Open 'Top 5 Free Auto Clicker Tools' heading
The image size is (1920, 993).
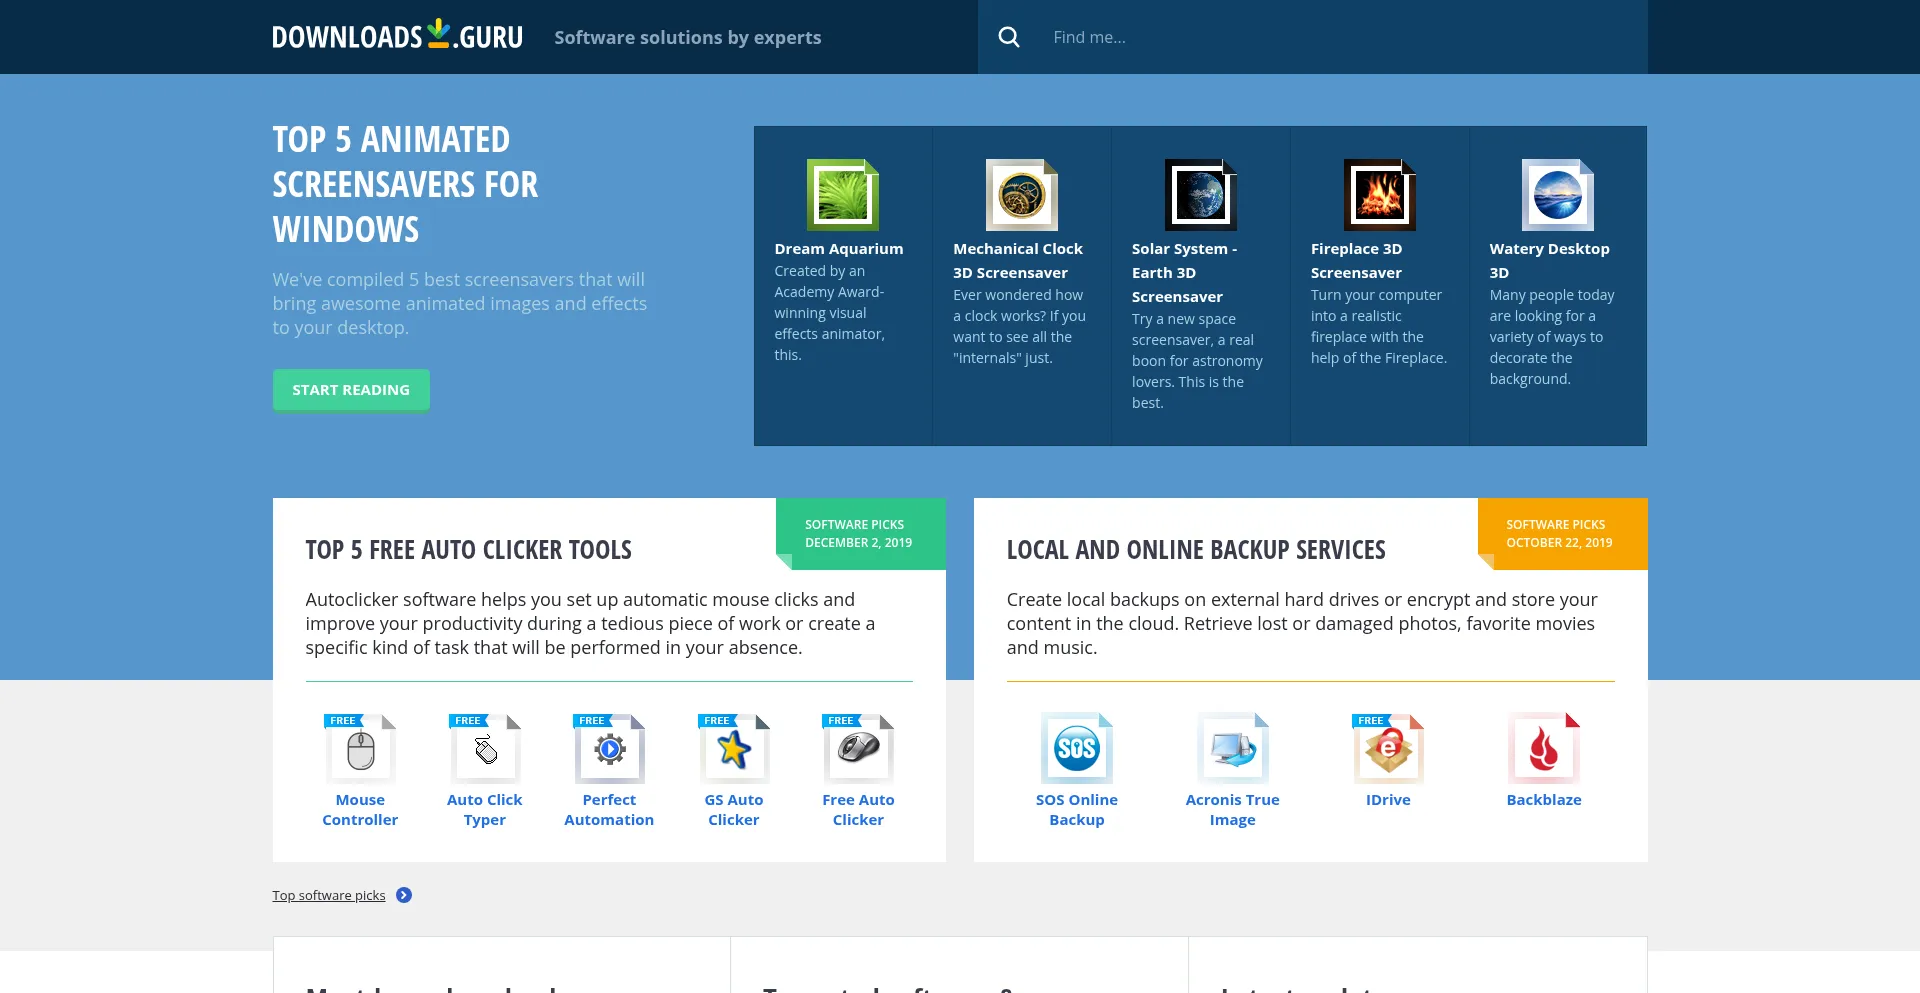468,550
